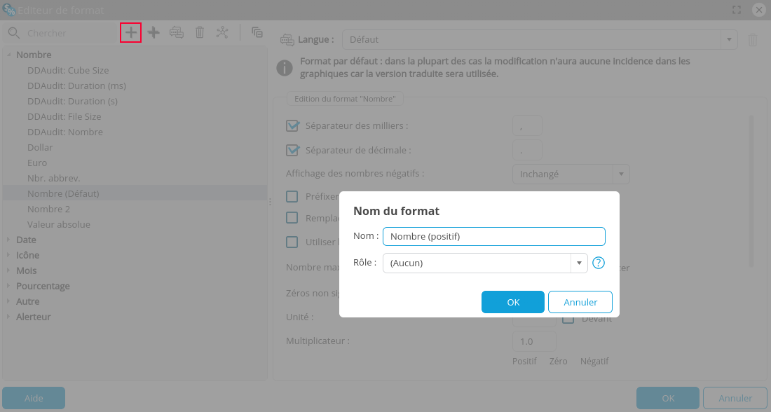771x412 pixels.
Task: Open the Langue dropdown
Action: [x=731, y=40]
